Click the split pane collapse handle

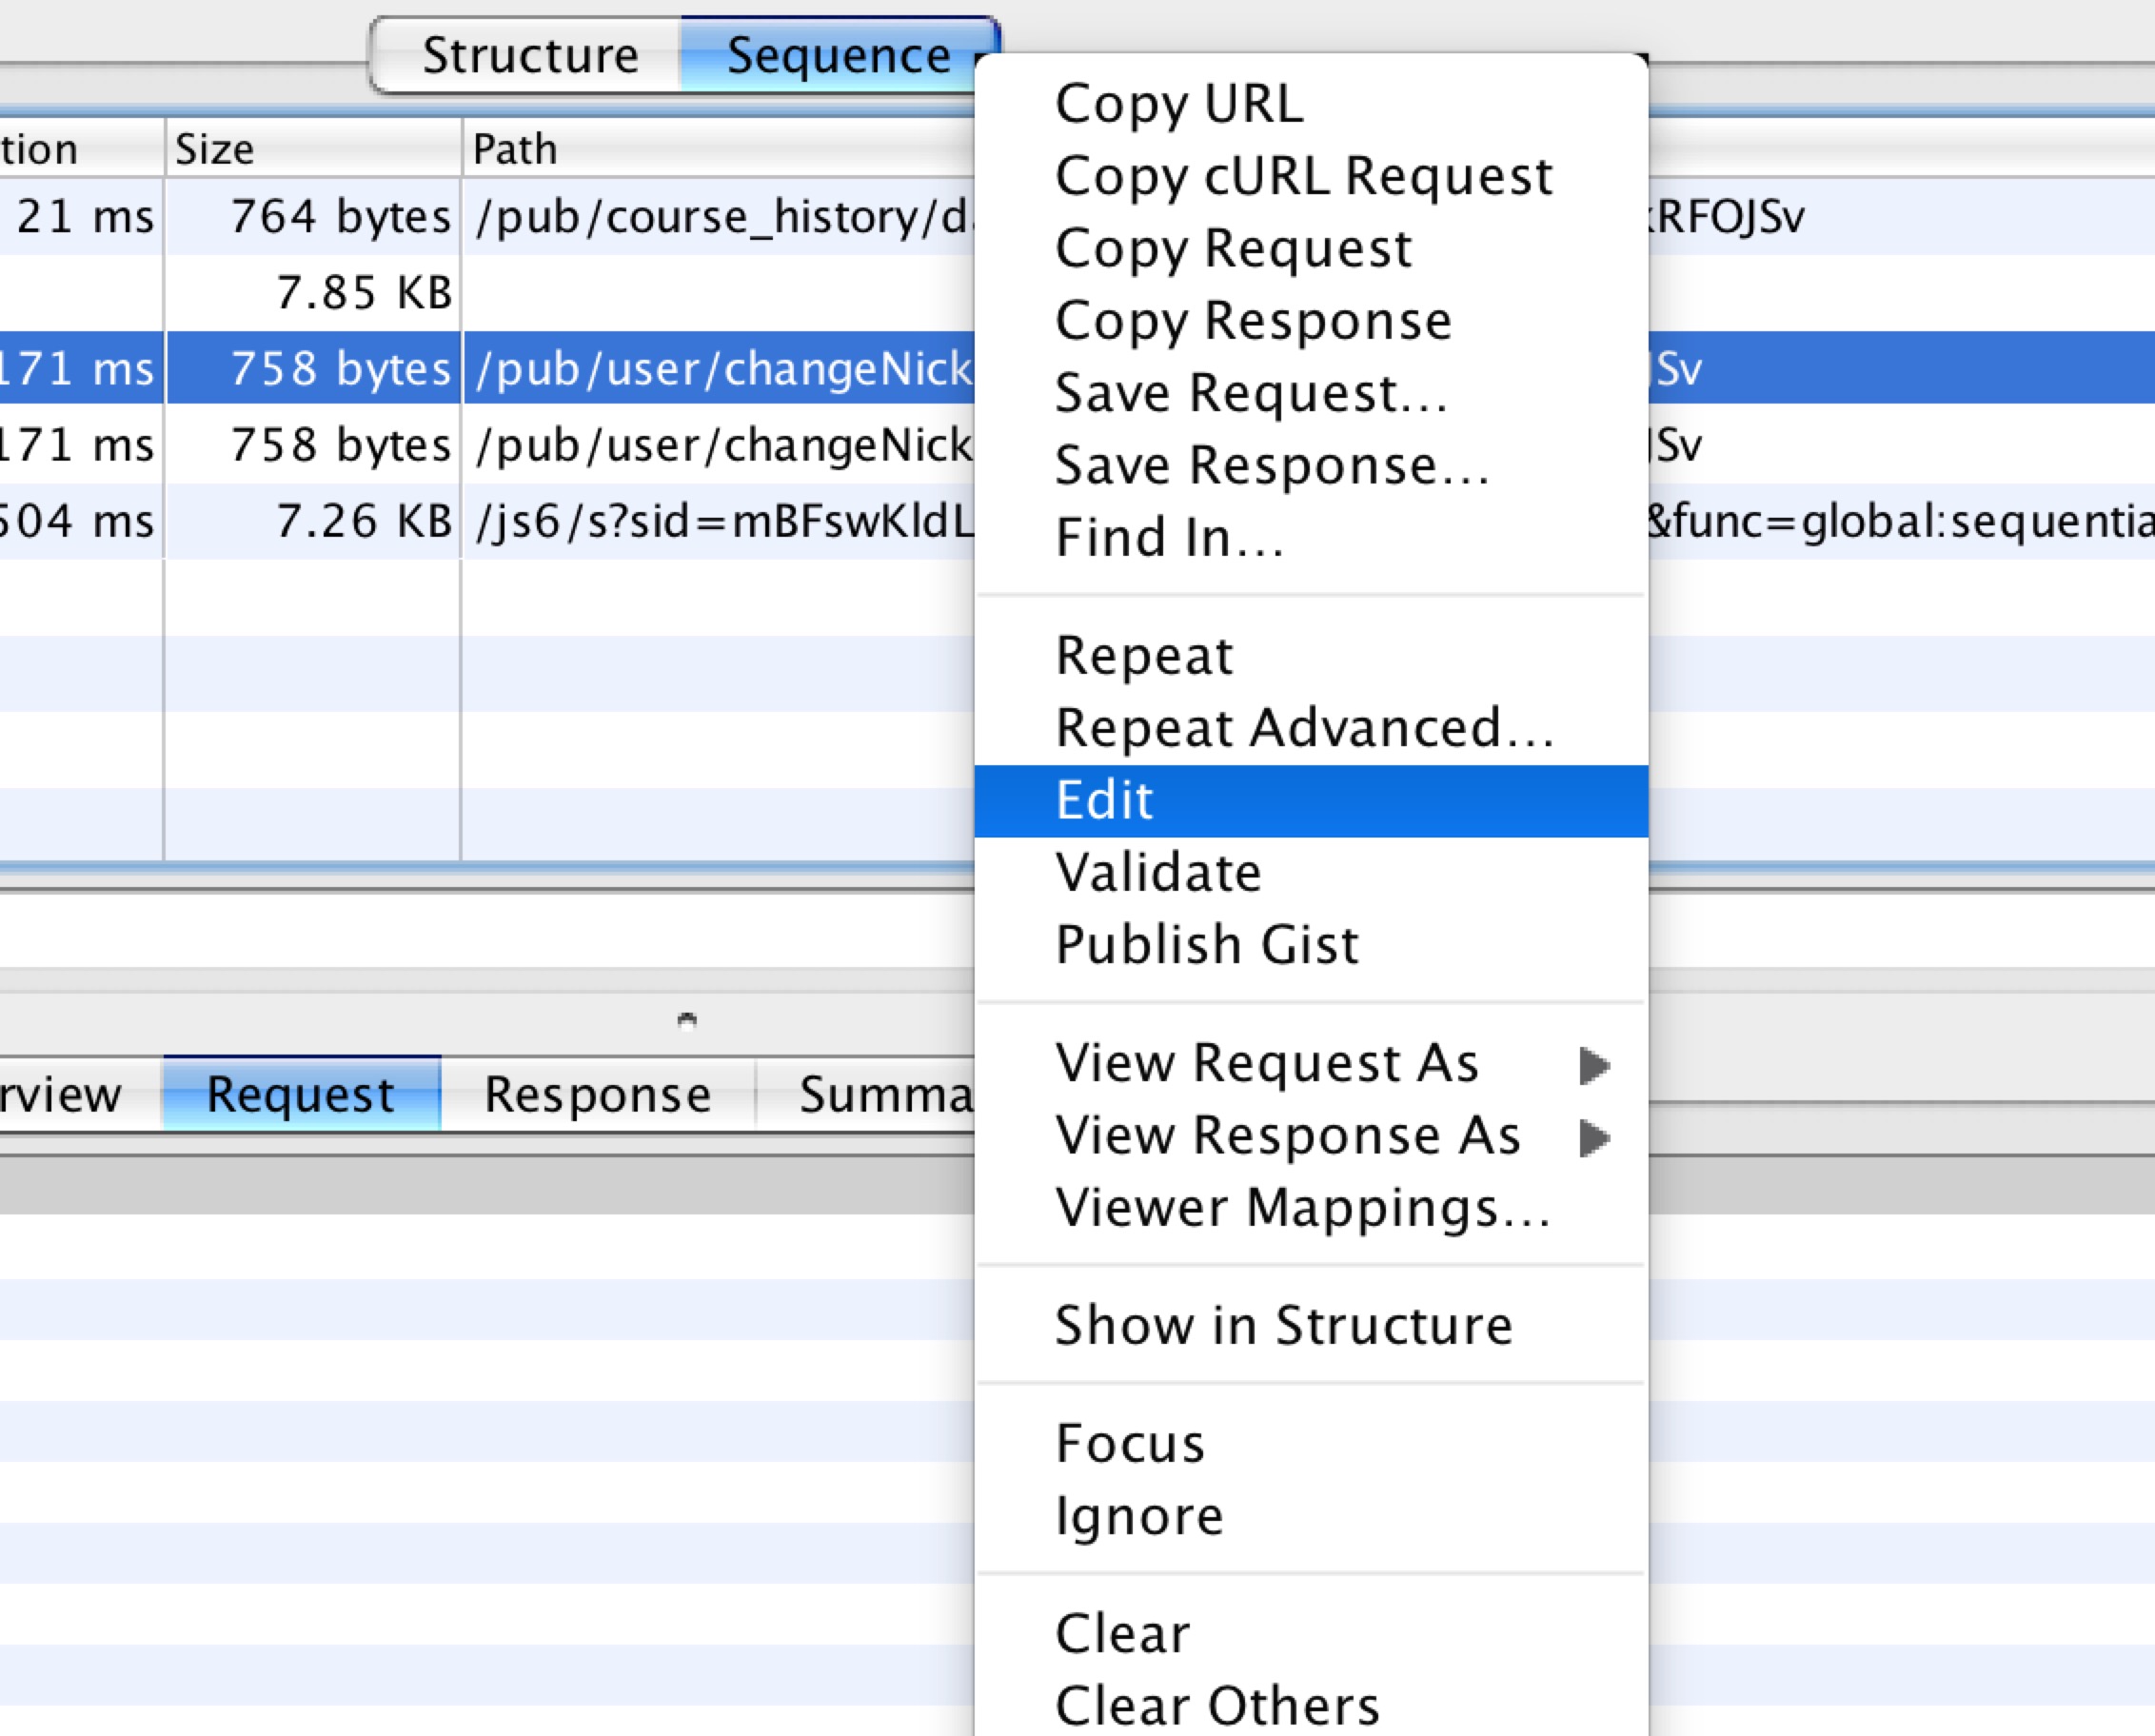click(x=686, y=1020)
